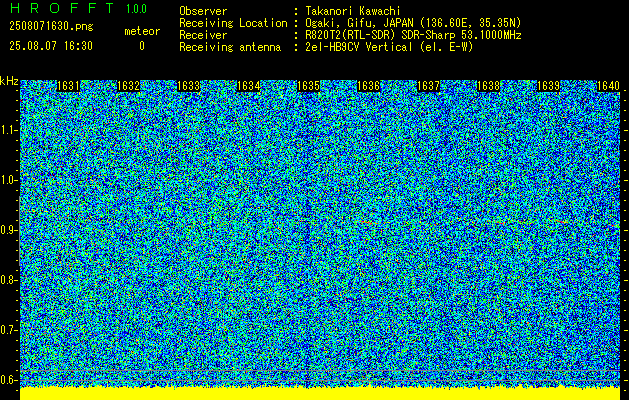Click time marker 1634

click(249, 86)
